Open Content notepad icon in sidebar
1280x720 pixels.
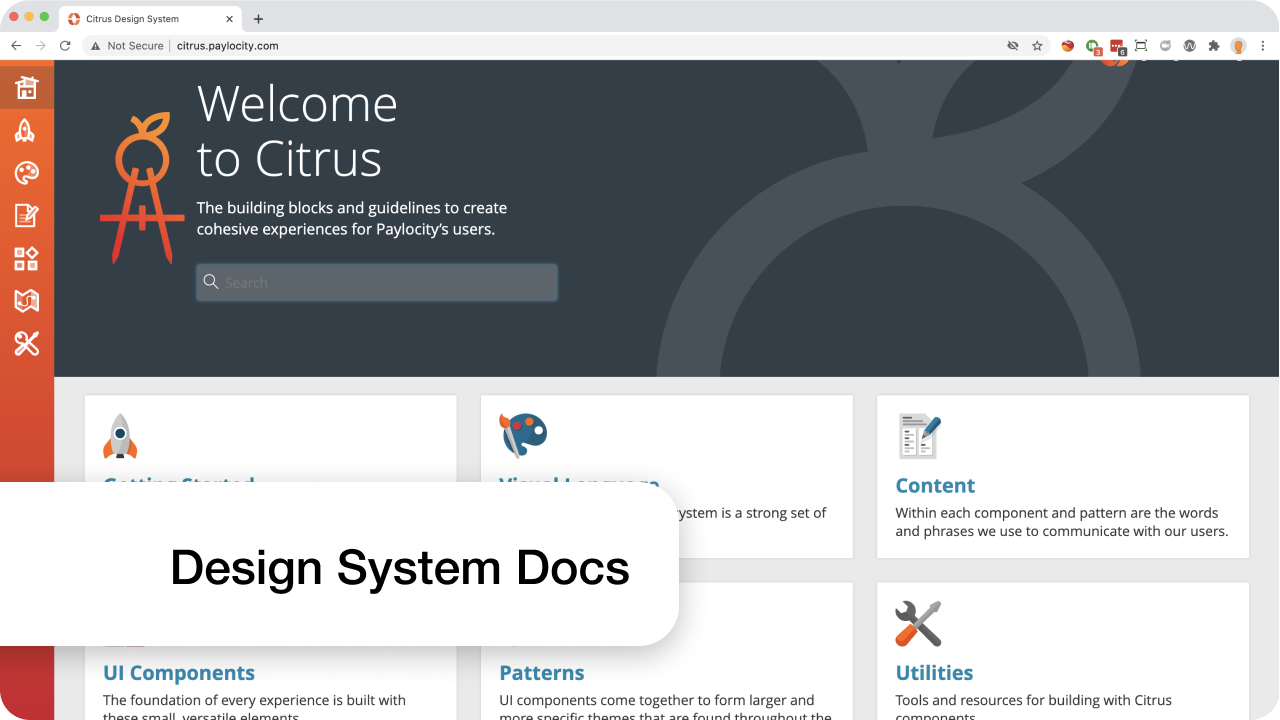tap(27, 215)
